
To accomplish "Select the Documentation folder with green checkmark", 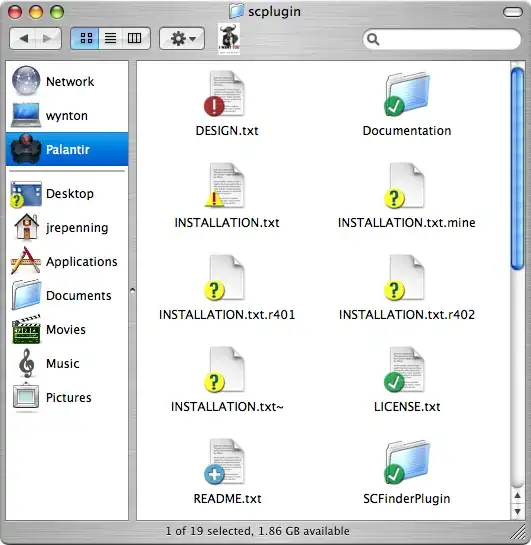I will point(407,94).
